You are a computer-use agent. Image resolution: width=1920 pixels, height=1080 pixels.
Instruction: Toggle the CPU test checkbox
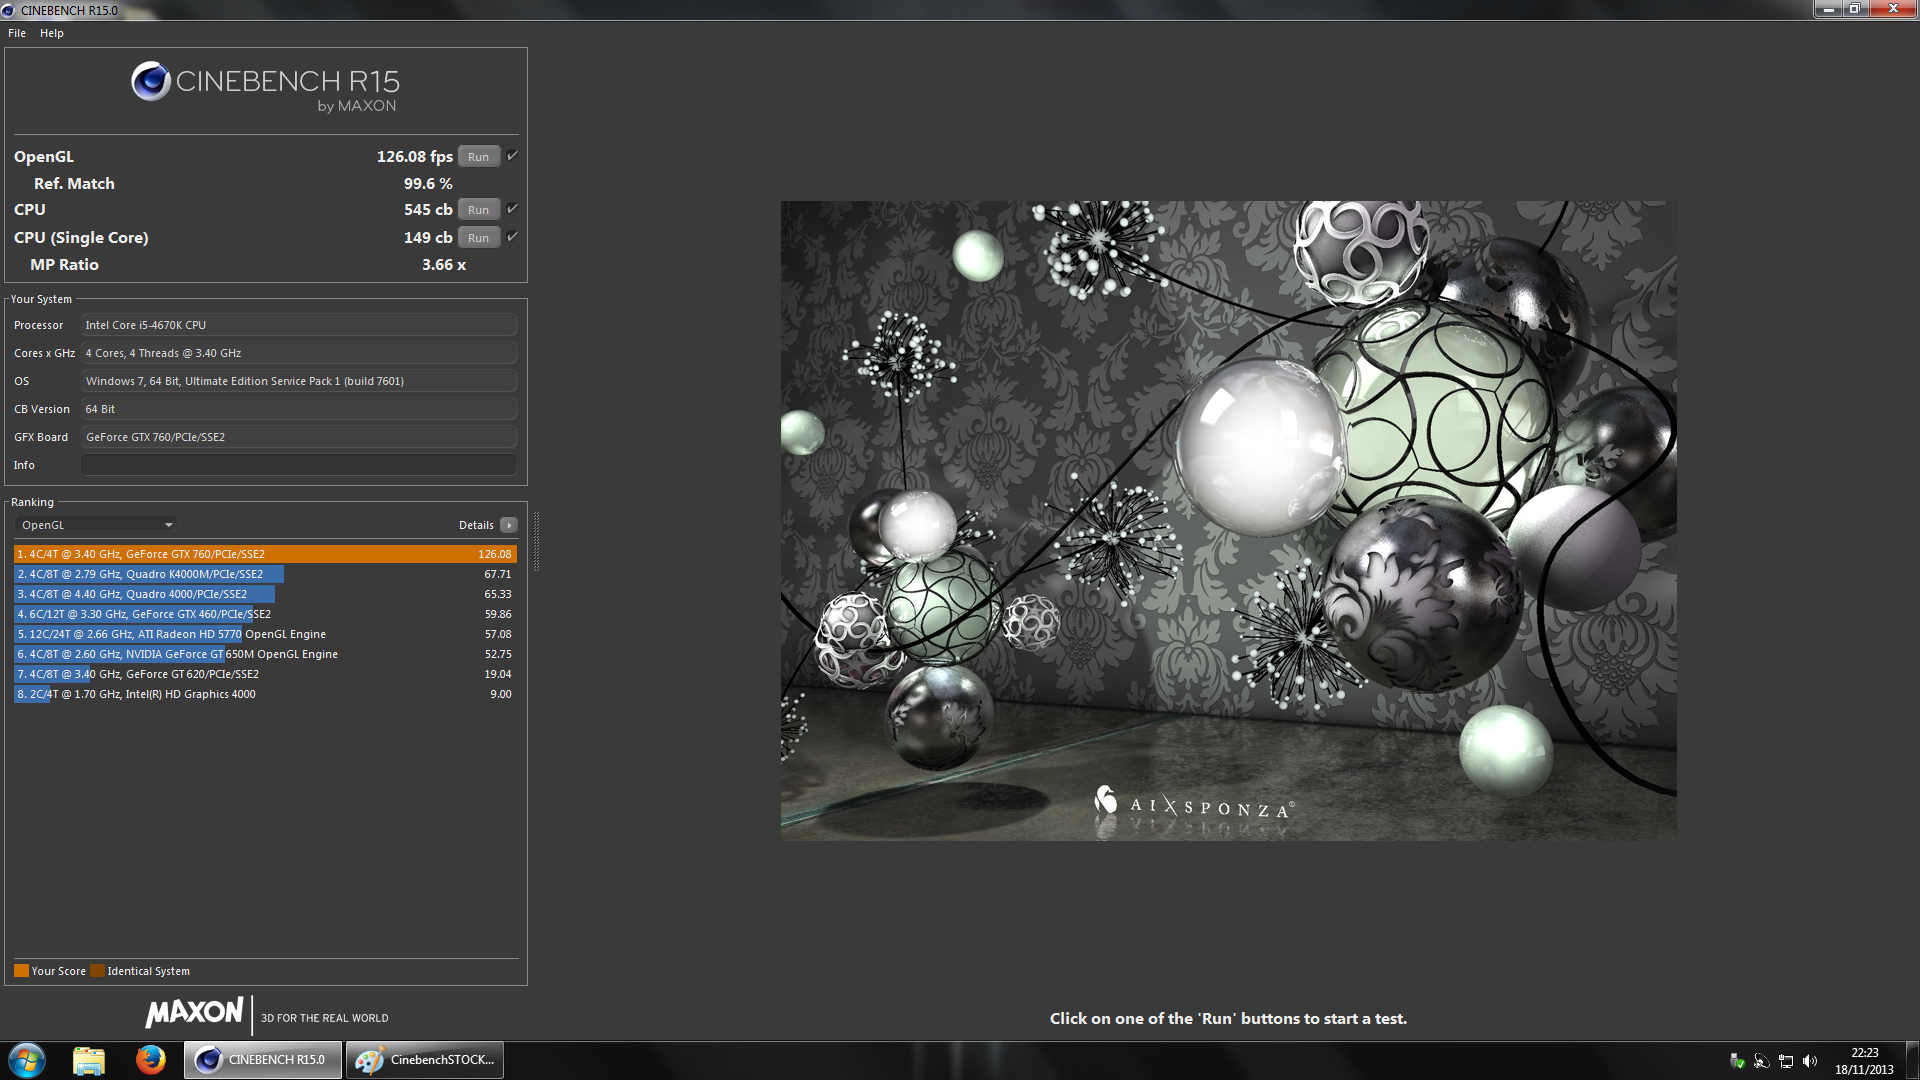click(x=512, y=209)
